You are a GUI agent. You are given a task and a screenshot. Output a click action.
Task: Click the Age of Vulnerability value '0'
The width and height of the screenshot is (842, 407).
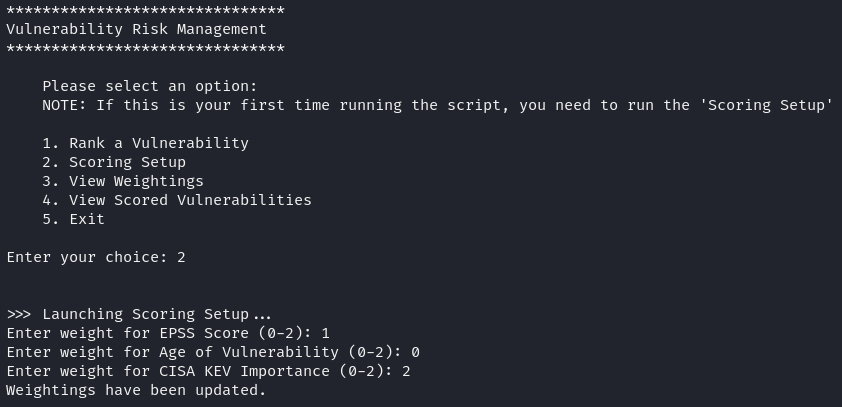415,352
